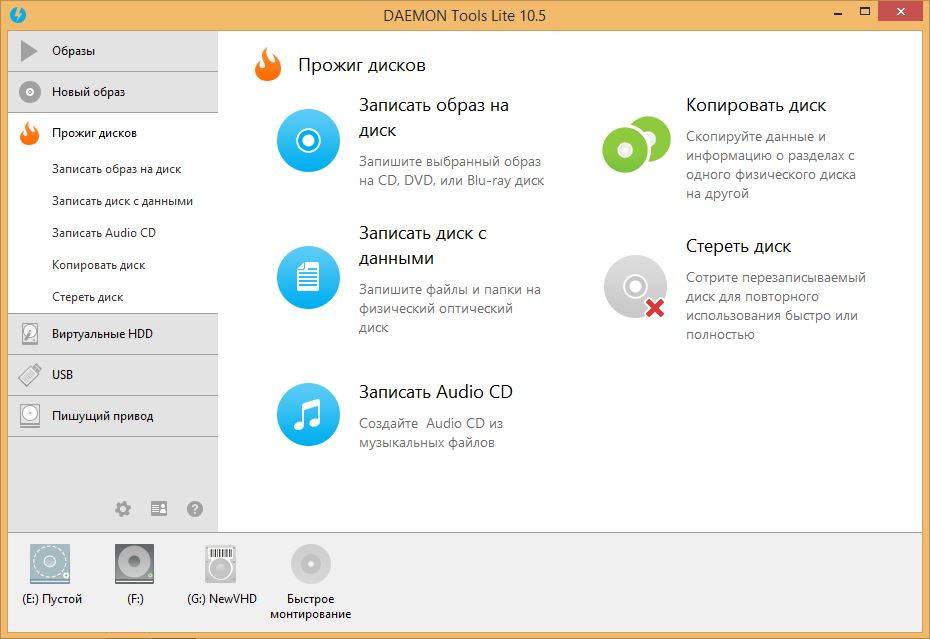Click the flame icon beside sidebar Прожиг дисков
This screenshot has height=639, width=930.
click(x=29, y=133)
